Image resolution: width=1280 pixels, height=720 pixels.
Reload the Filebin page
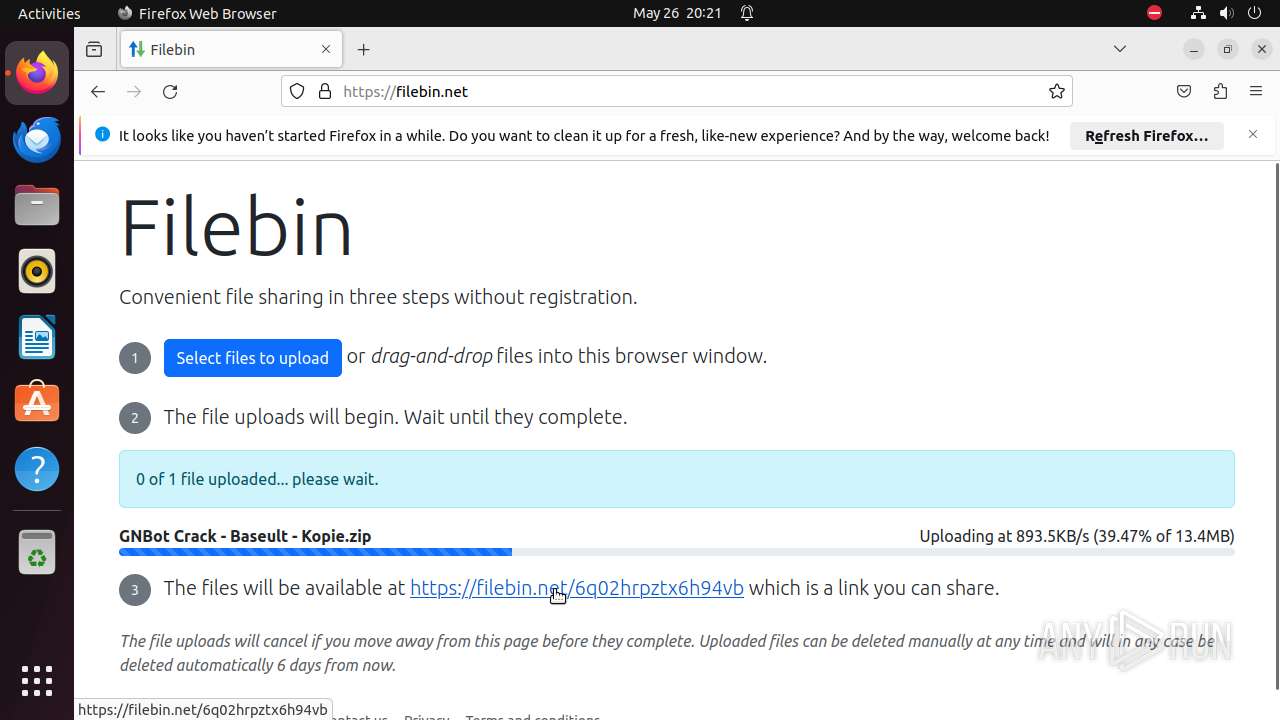[170, 91]
